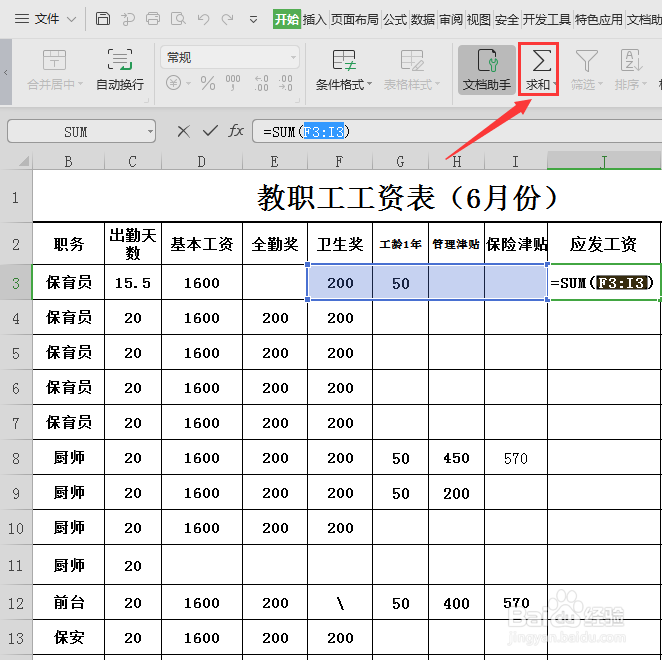Select column F header
This screenshot has height=660, width=662.
coord(339,161)
